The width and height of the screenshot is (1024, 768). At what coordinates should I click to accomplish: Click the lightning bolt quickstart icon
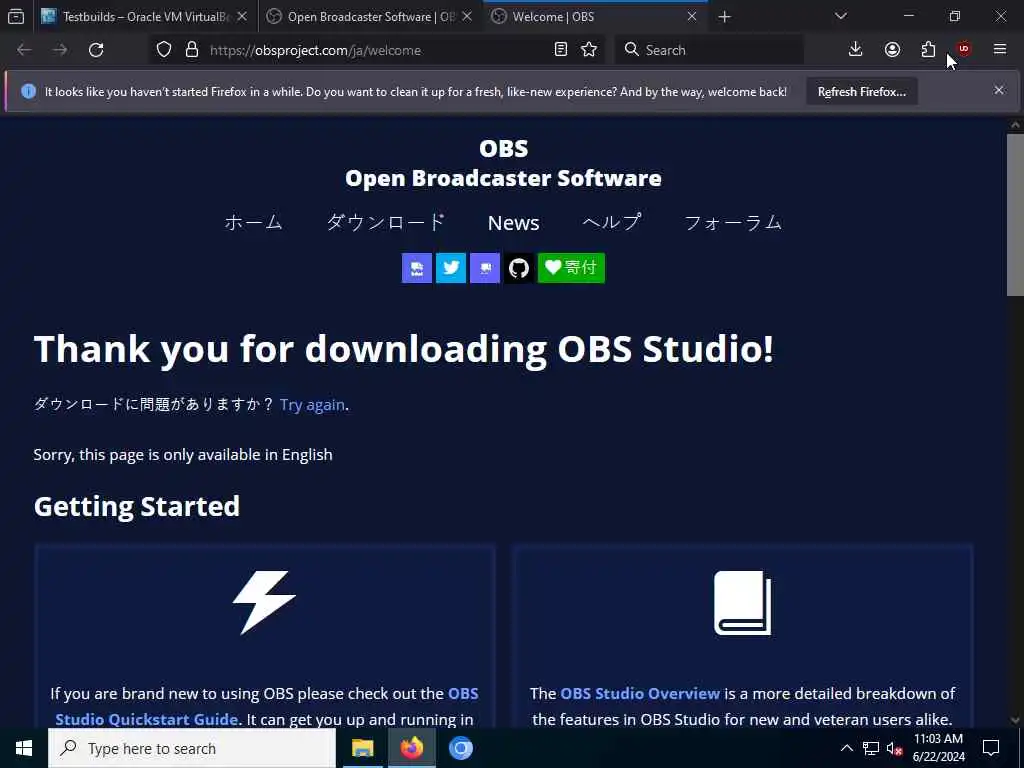264,603
